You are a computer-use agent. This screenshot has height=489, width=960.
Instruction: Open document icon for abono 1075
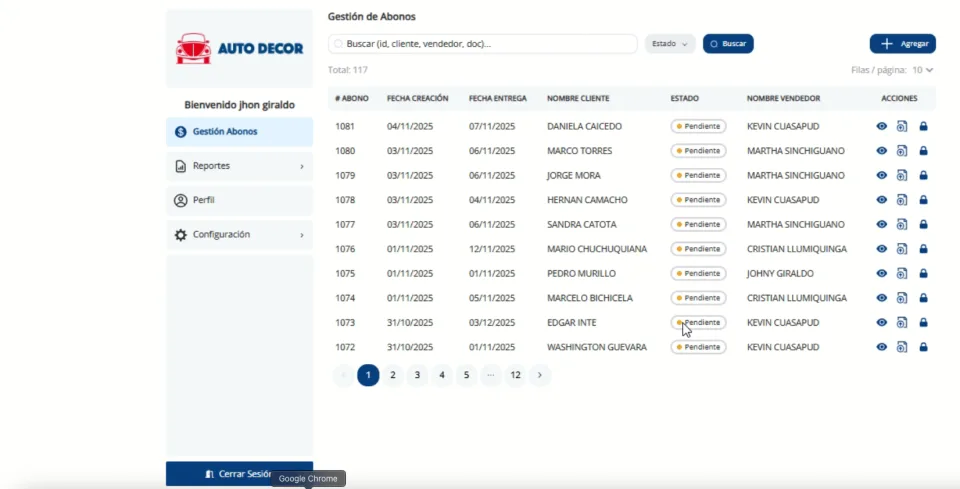[902, 273]
